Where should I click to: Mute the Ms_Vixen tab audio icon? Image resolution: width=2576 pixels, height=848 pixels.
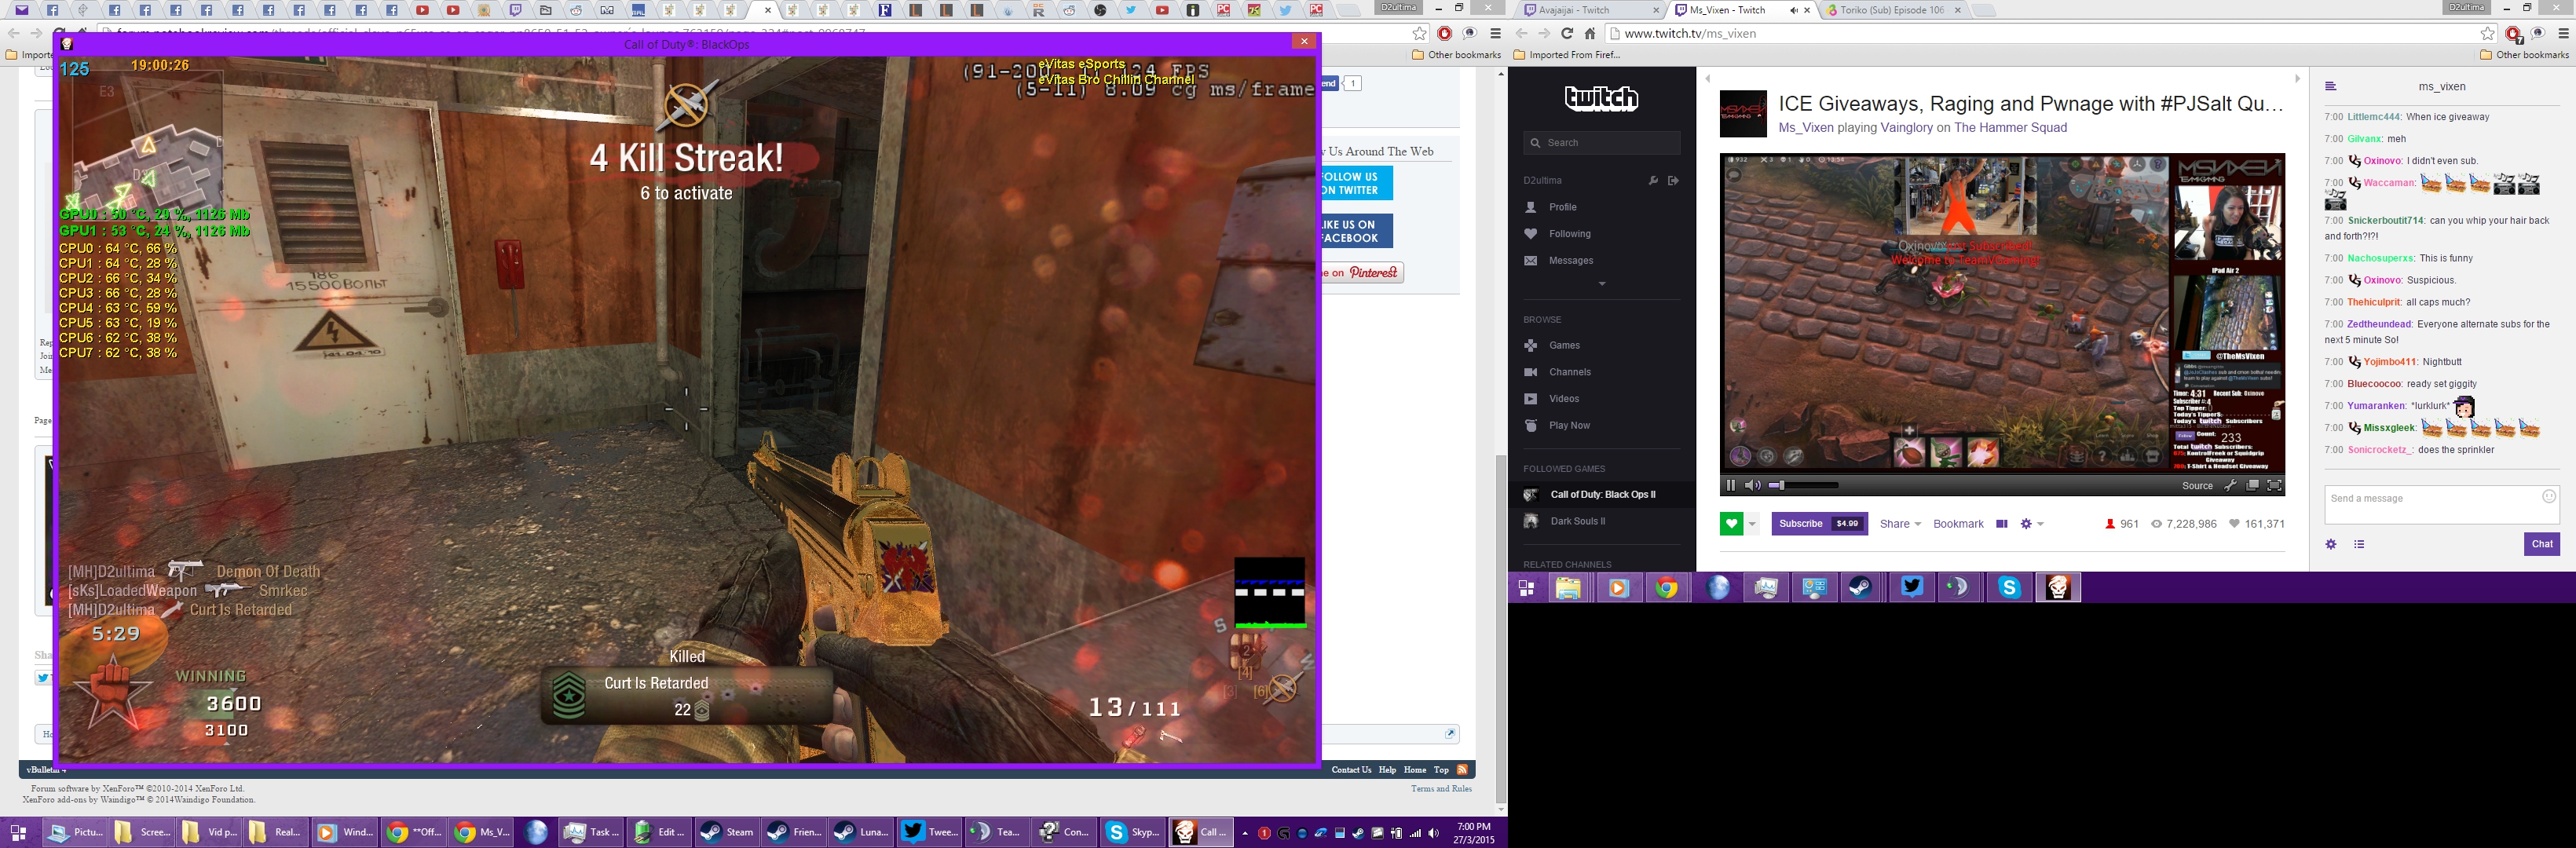pyautogui.click(x=1793, y=10)
